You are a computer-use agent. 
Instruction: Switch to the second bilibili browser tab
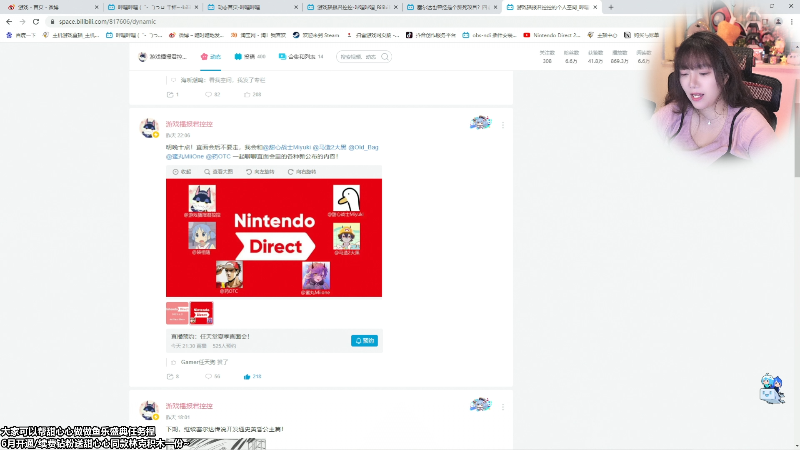pyautogui.click(x=151, y=7)
